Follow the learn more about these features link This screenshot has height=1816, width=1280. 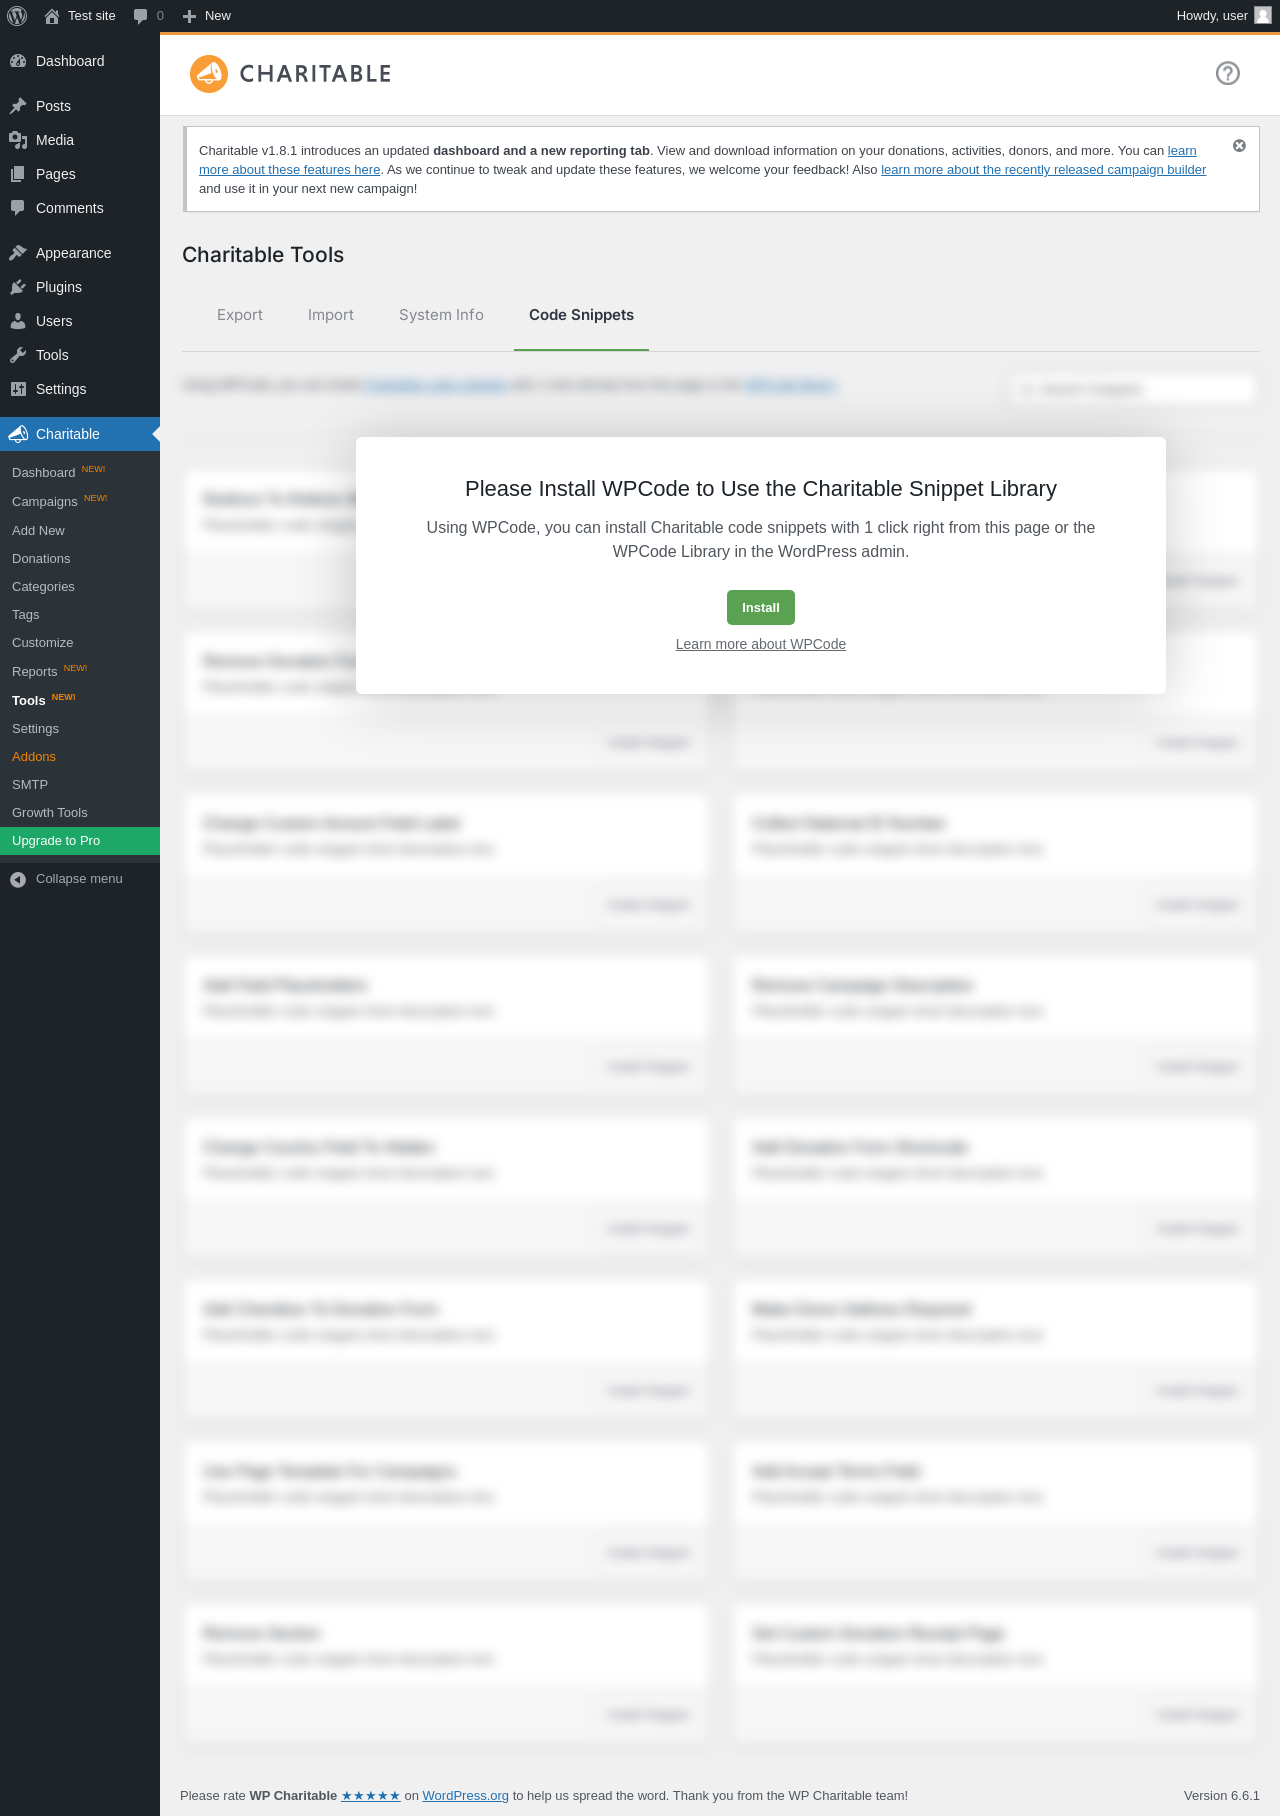point(289,170)
